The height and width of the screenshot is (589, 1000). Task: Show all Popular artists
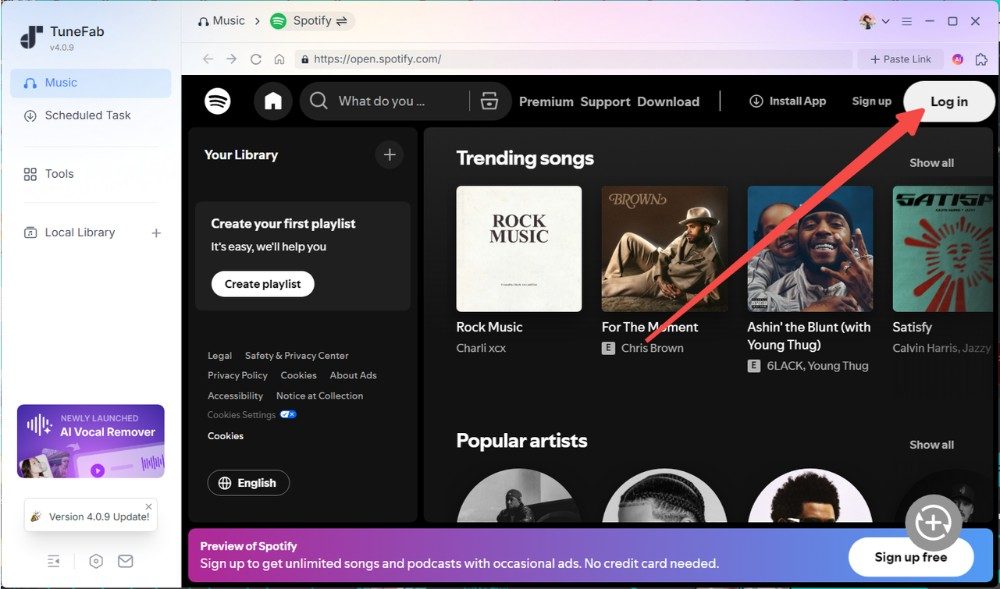931,445
